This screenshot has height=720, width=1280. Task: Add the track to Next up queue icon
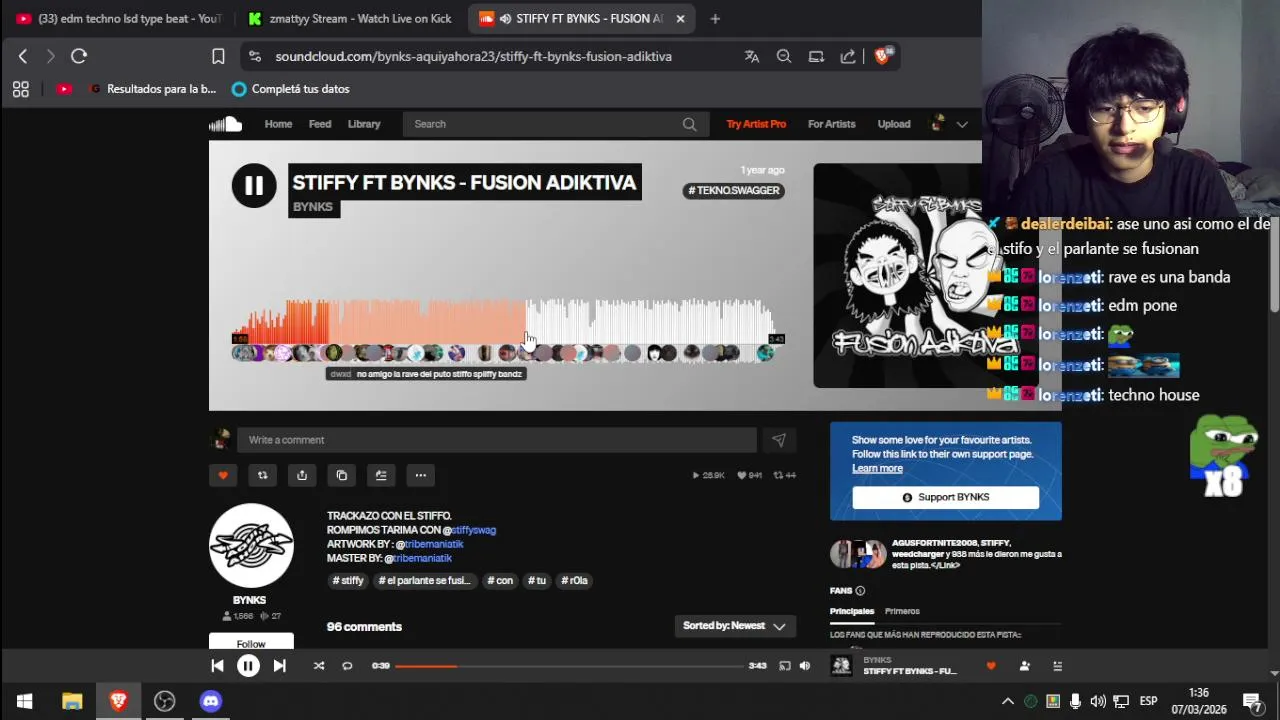(381, 475)
